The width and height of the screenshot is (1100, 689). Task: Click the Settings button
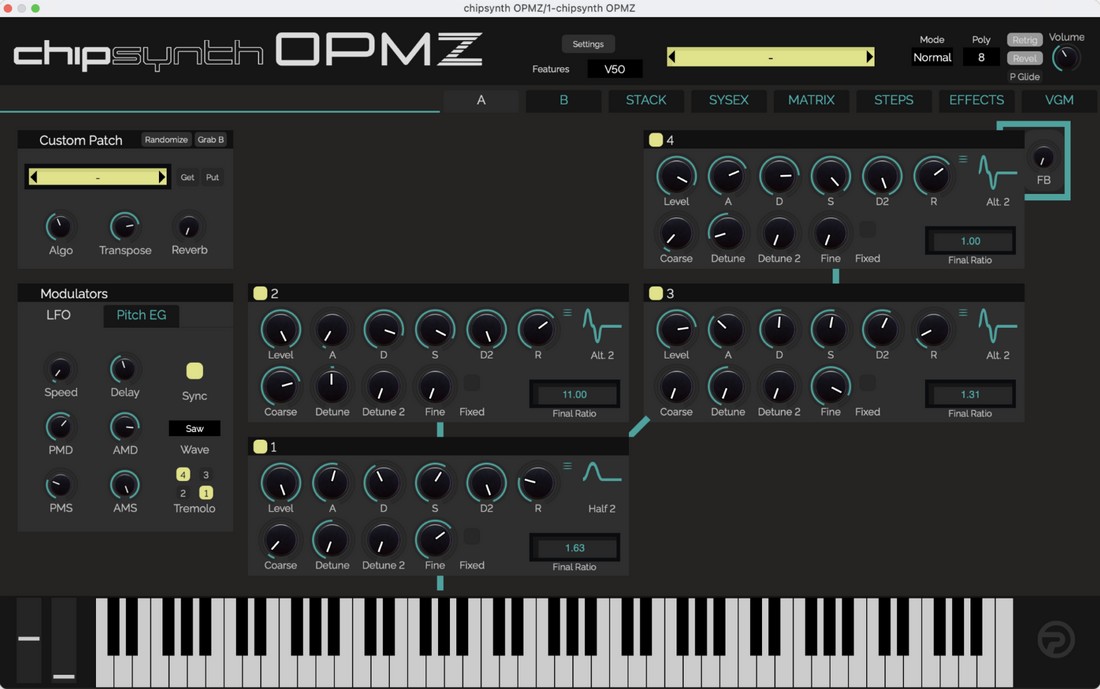(x=588, y=44)
